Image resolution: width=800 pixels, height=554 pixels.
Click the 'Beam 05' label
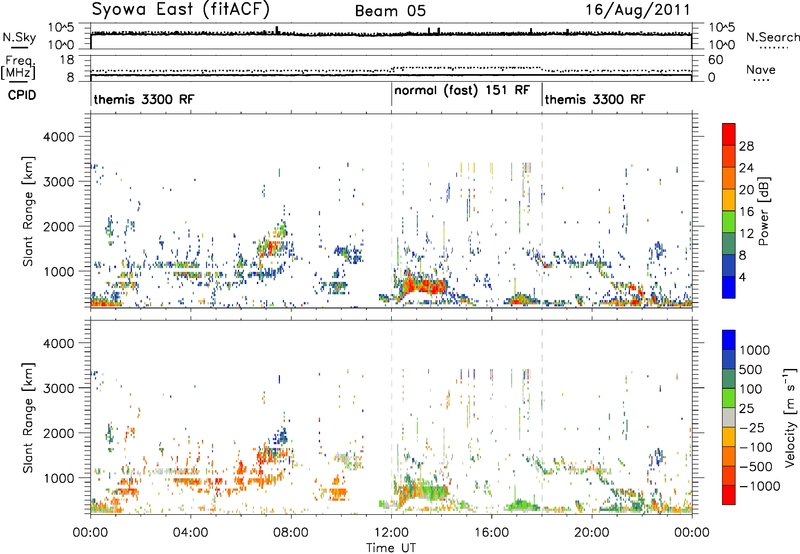pyautogui.click(x=390, y=11)
